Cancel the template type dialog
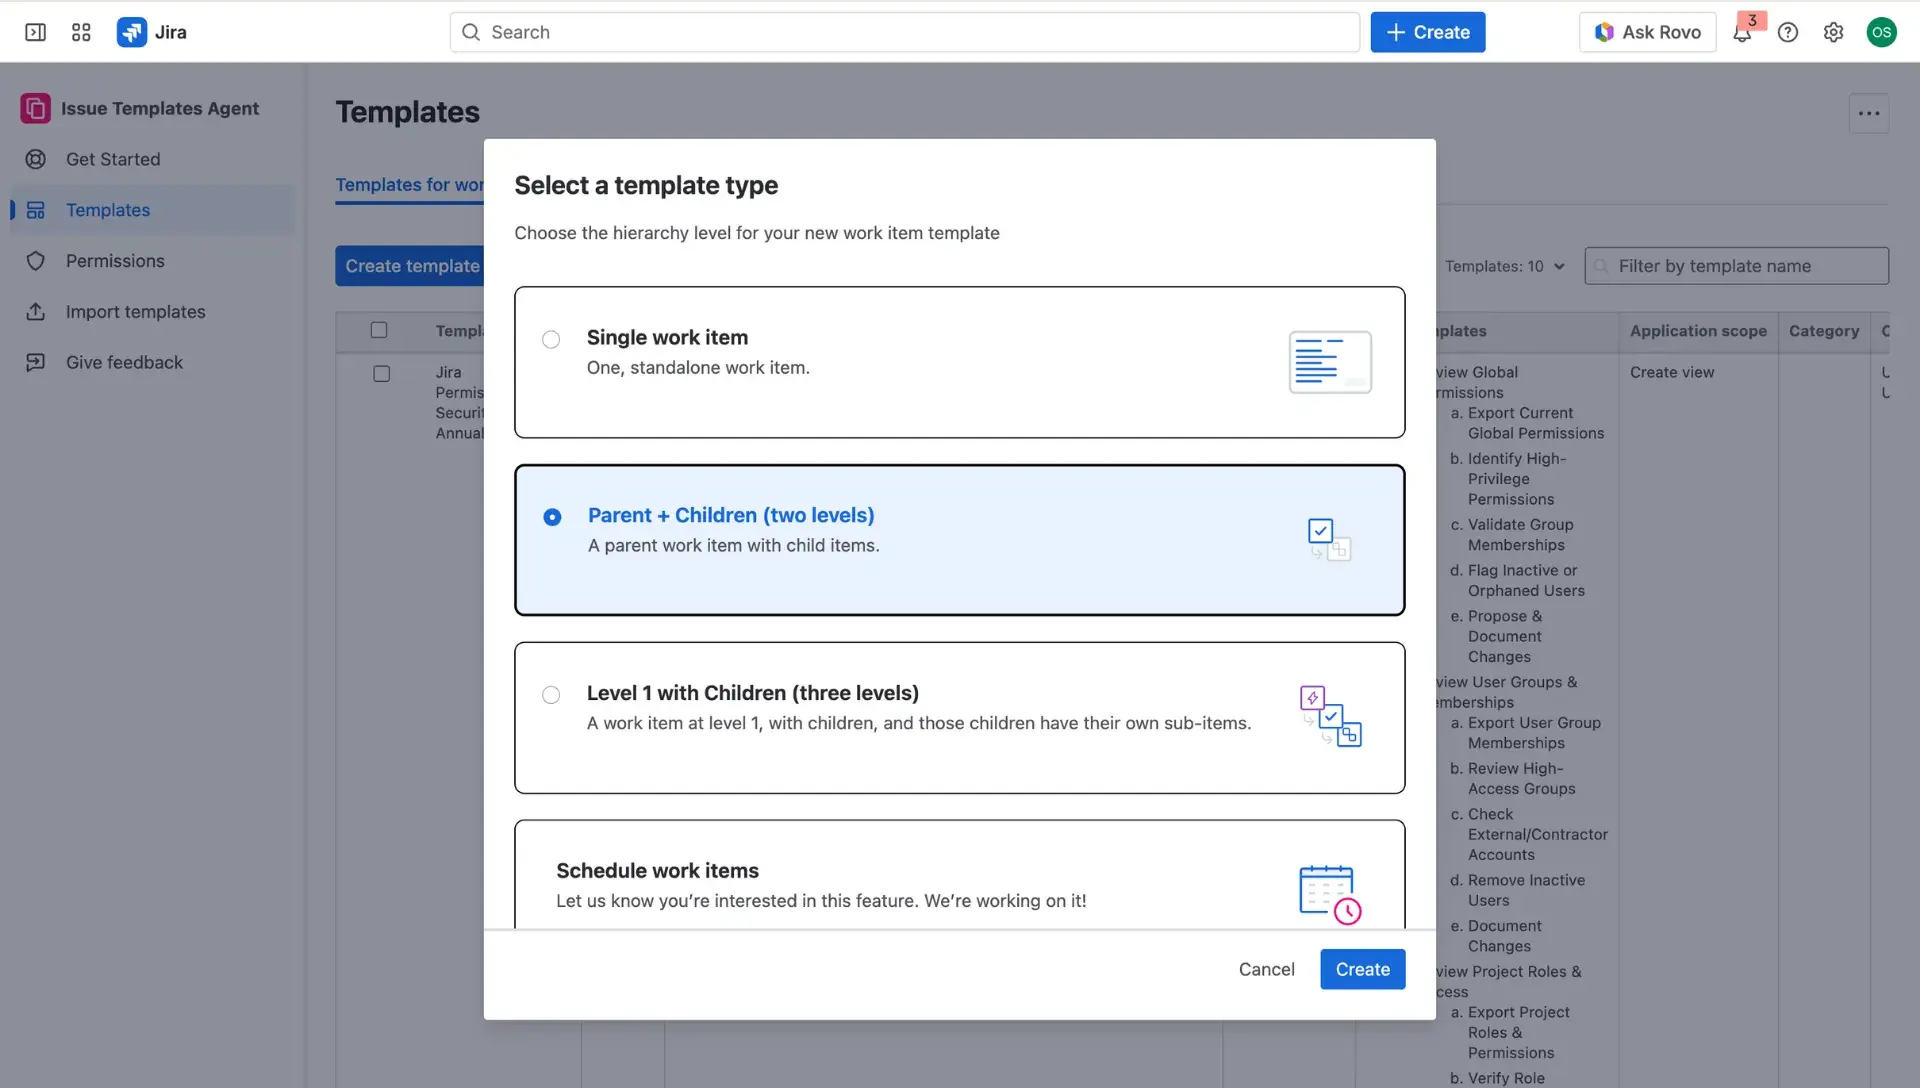 click(x=1266, y=969)
